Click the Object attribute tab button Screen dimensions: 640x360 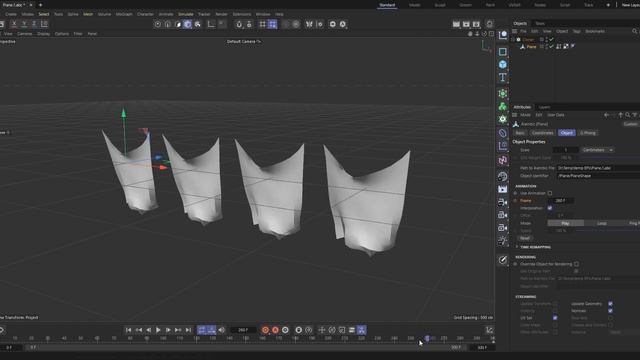tap(567, 133)
